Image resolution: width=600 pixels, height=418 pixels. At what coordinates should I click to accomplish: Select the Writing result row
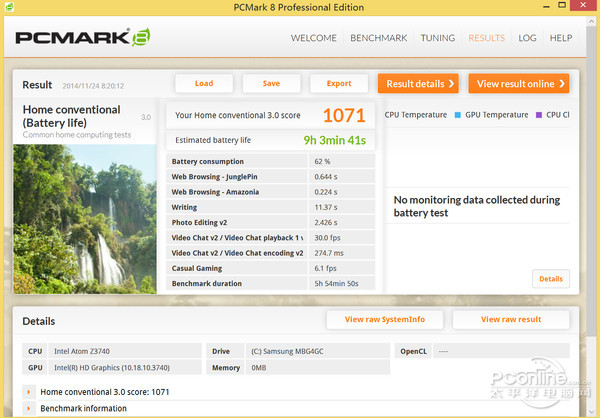(x=271, y=207)
